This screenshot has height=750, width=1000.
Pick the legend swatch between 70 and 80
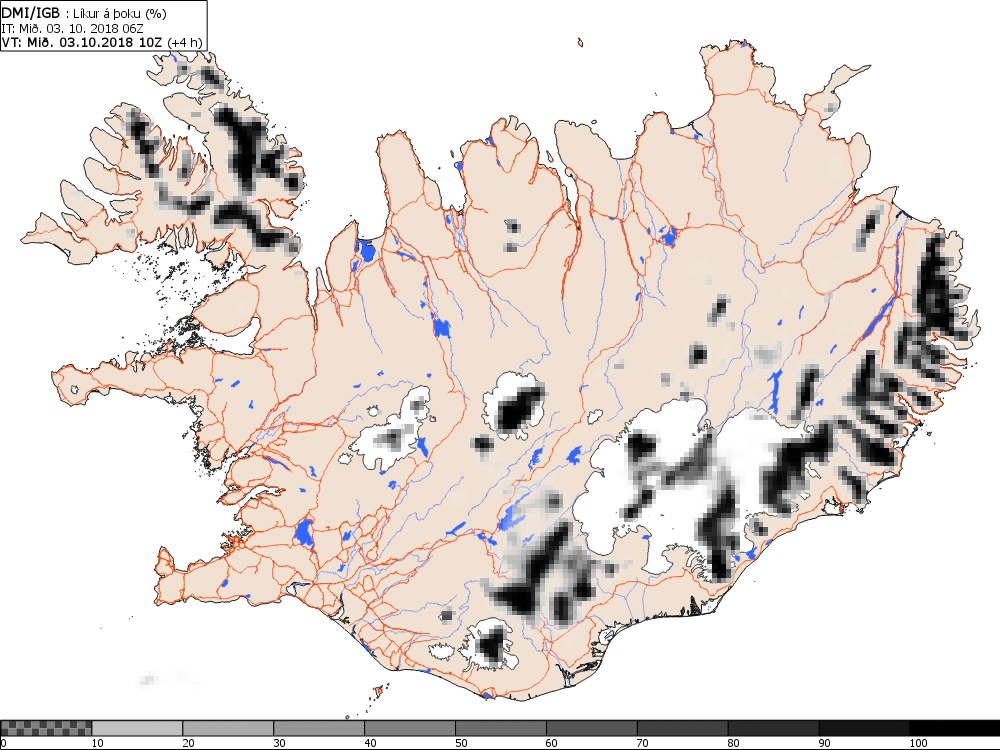[x=682, y=728]
